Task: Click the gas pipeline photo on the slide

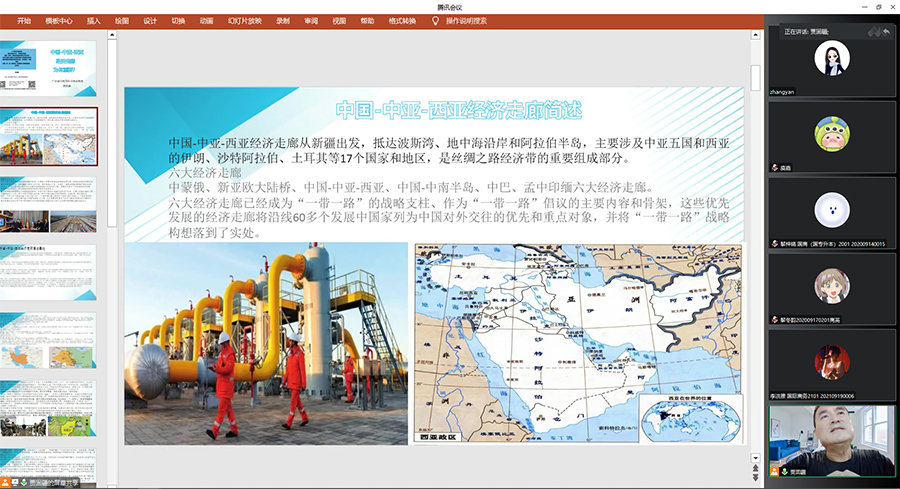Action: click(x=266, y=343)
